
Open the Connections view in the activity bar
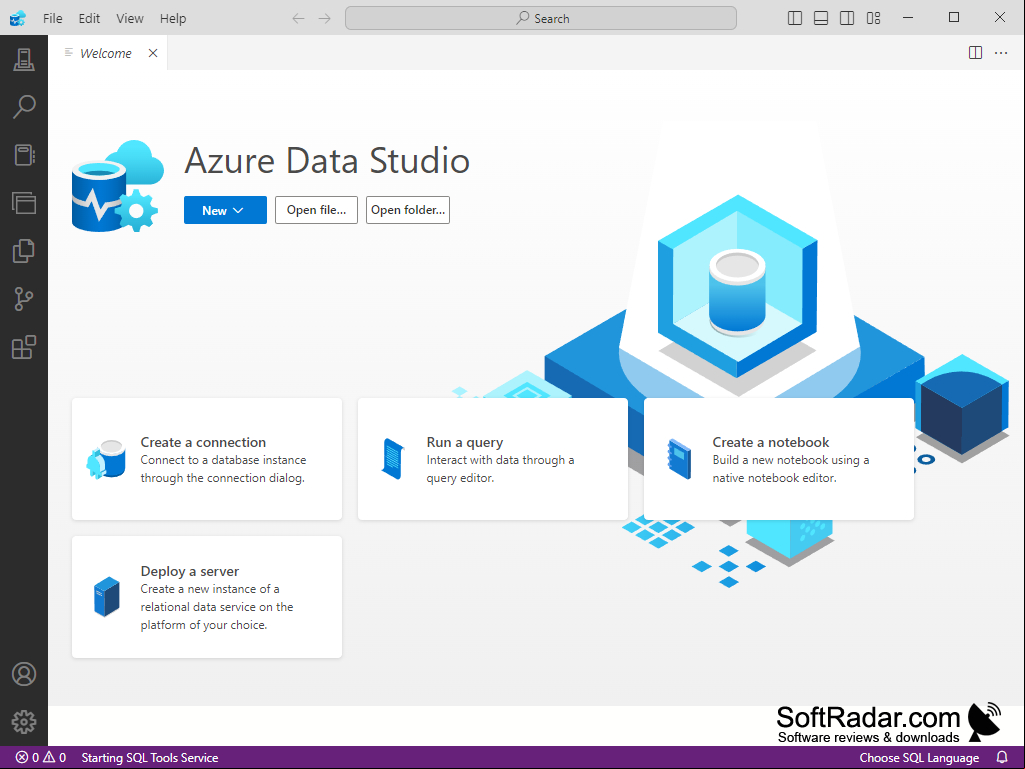click(24, 60)
